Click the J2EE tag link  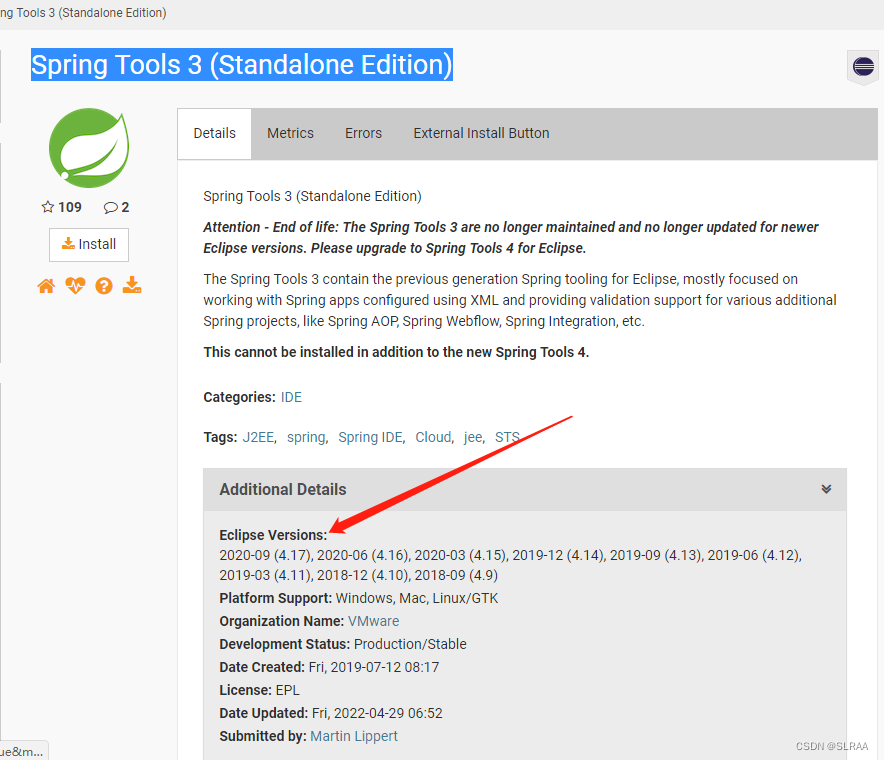tap(258, 438)
